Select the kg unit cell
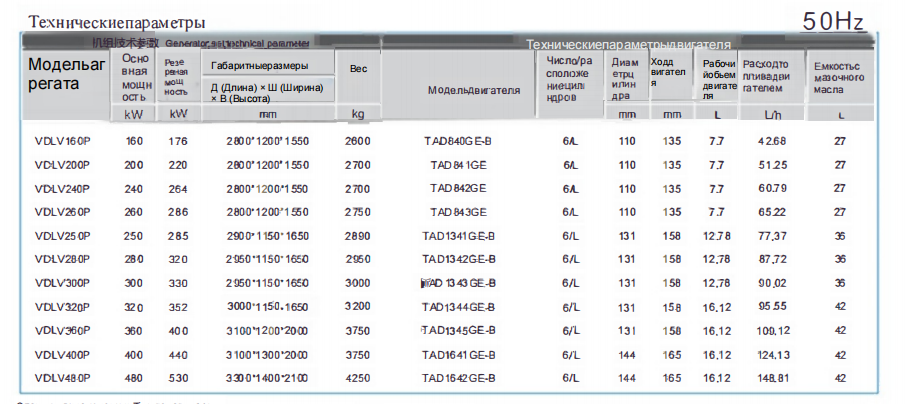 tap(358, 113)
